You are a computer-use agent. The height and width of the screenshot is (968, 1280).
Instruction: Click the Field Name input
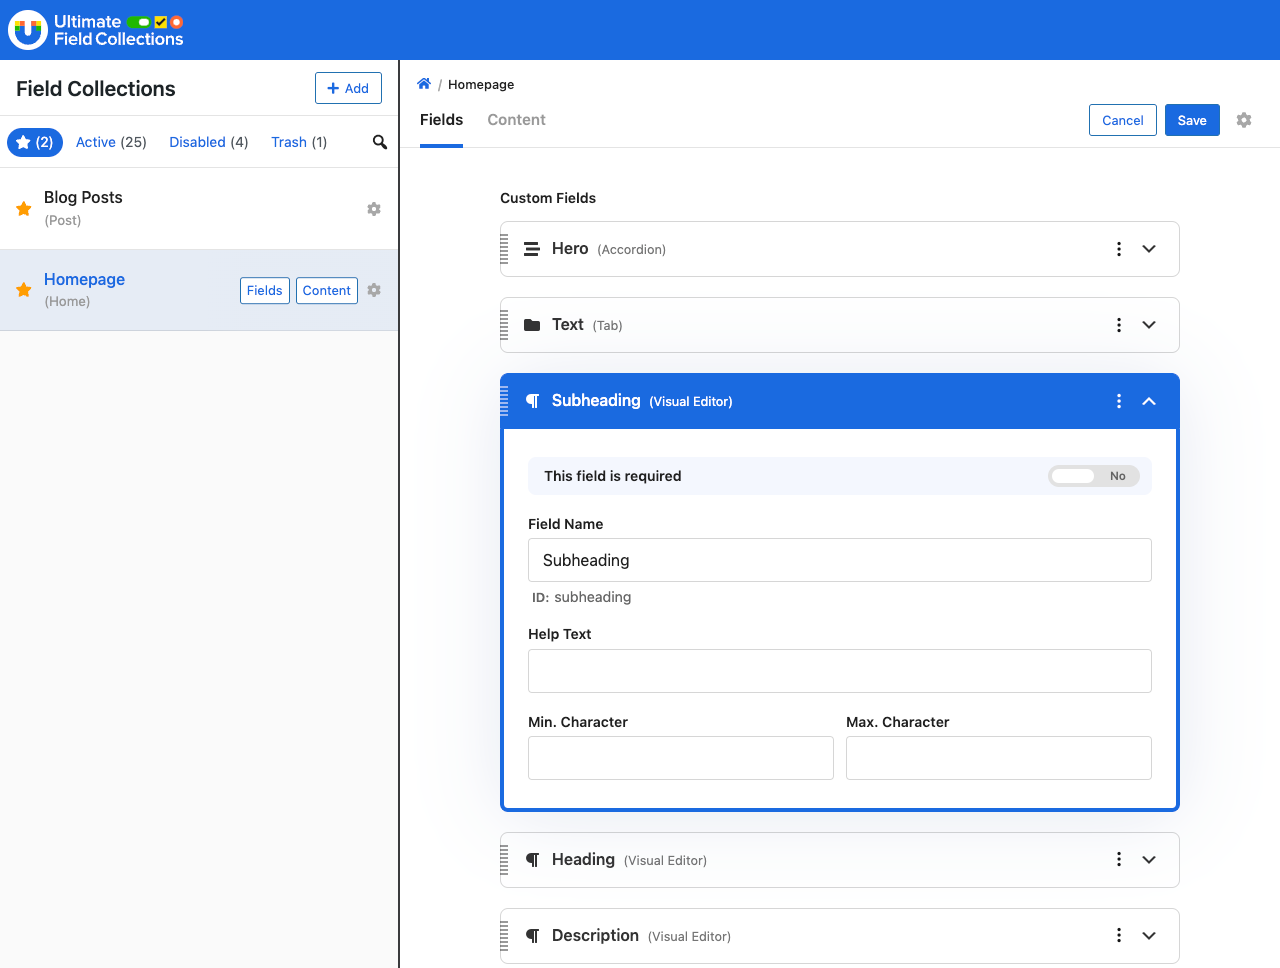pos(840,560)
